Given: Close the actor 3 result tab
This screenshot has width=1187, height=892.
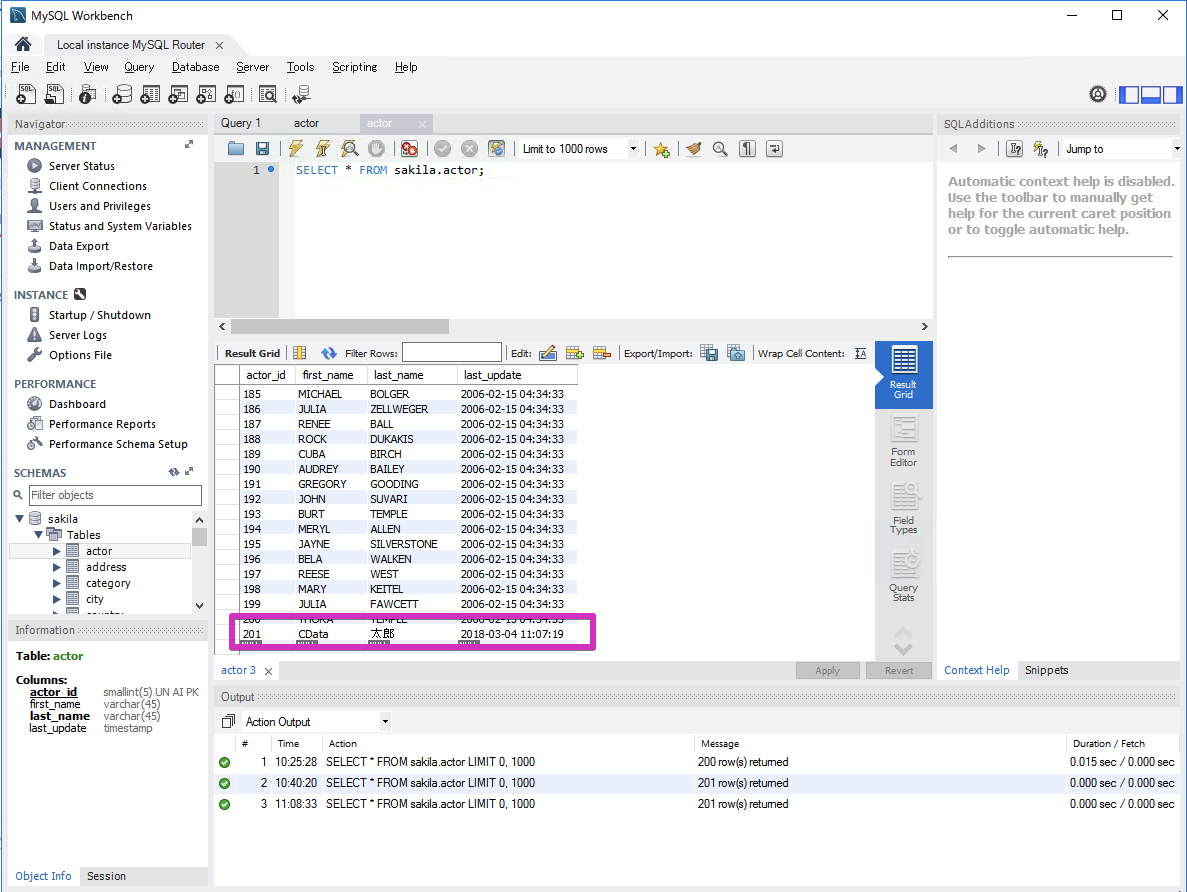Looking at the screenshot, I should click(x=268, y=671).
